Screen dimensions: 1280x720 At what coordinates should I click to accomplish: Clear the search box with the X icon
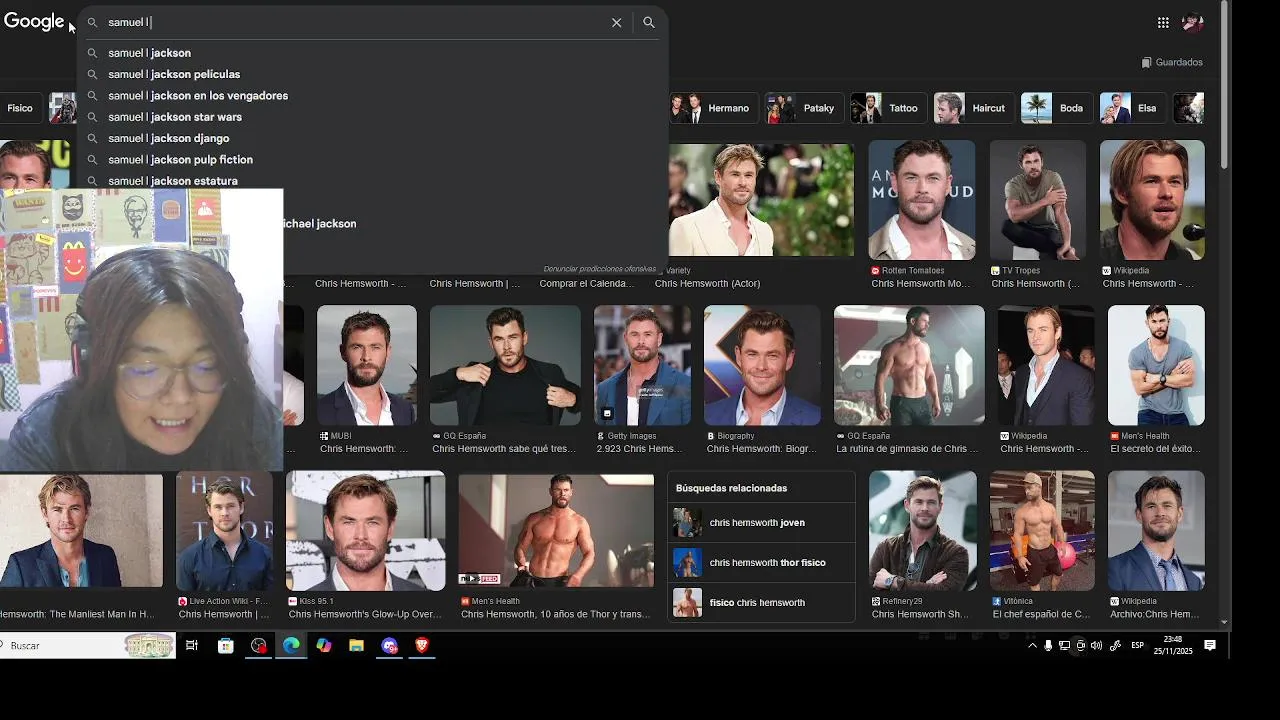pyautogui.click(x=616, y=22)
